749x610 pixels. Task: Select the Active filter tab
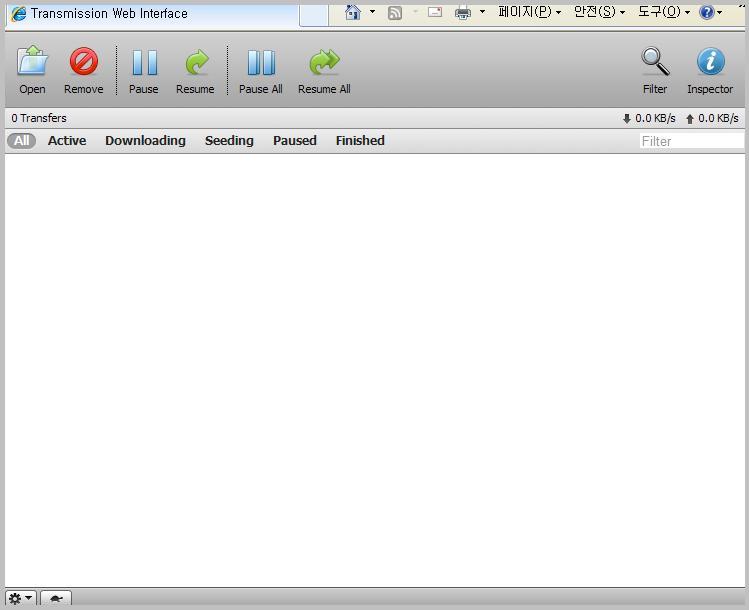(x=67, y=140)
